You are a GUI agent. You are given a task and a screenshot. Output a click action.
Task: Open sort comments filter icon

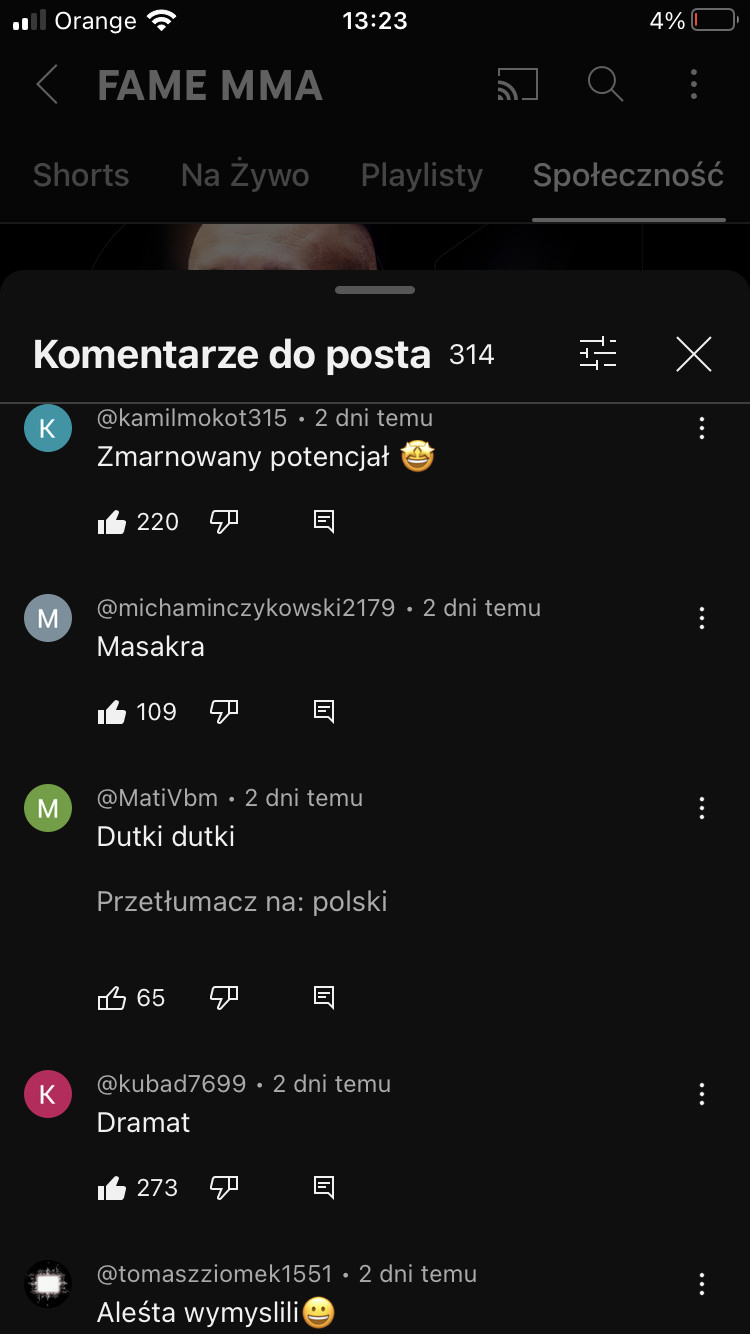[598, 354]
